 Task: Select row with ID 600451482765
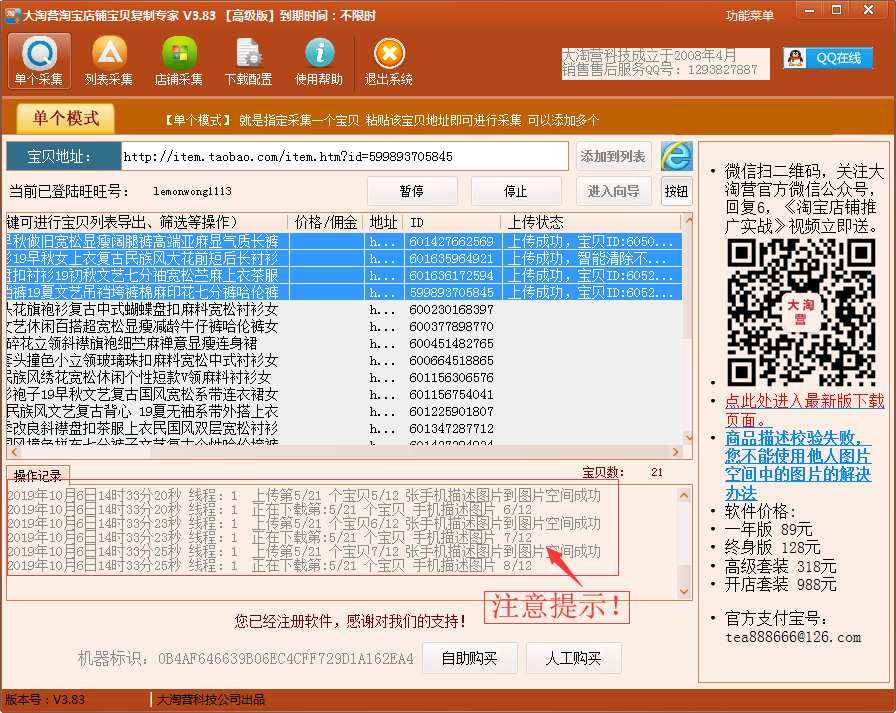(344, 344)
